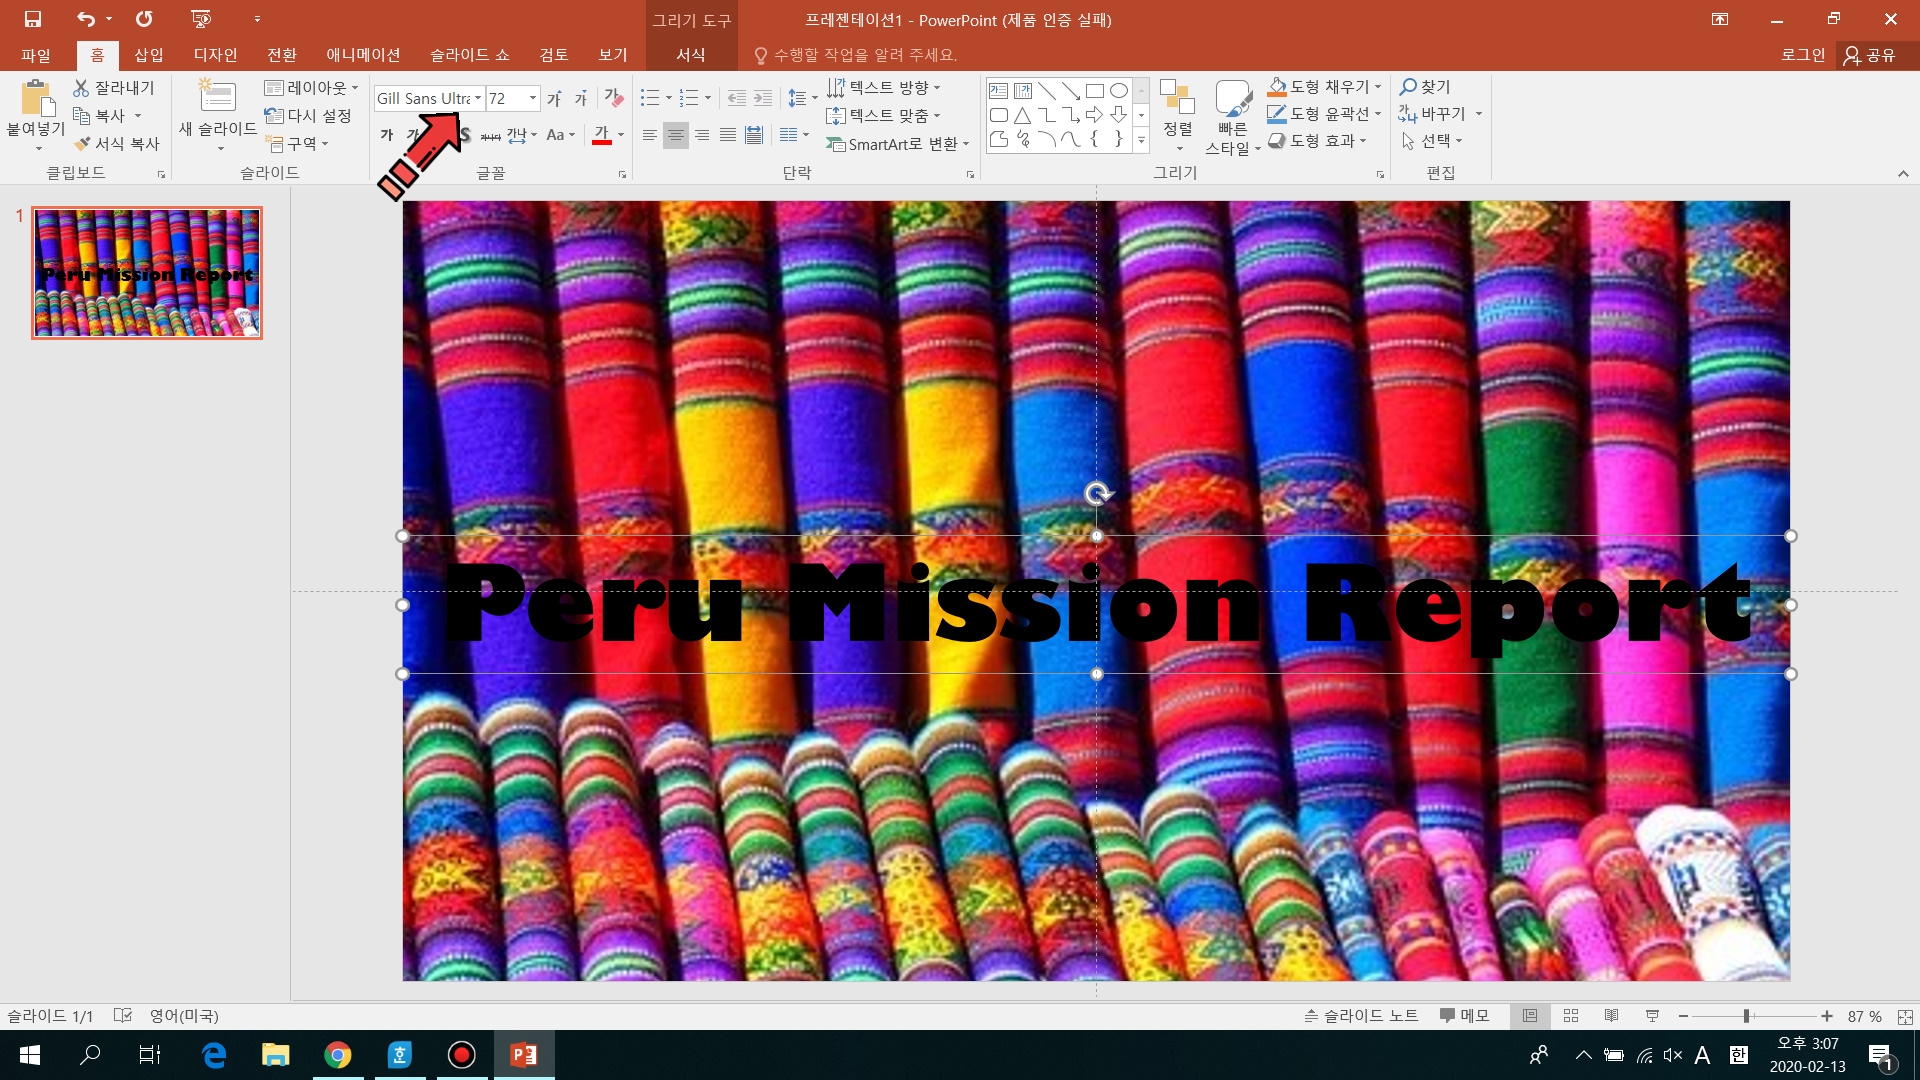Open the Animations (애니메이션) tab
The image size is (1920, 1080).
(363, 55)
